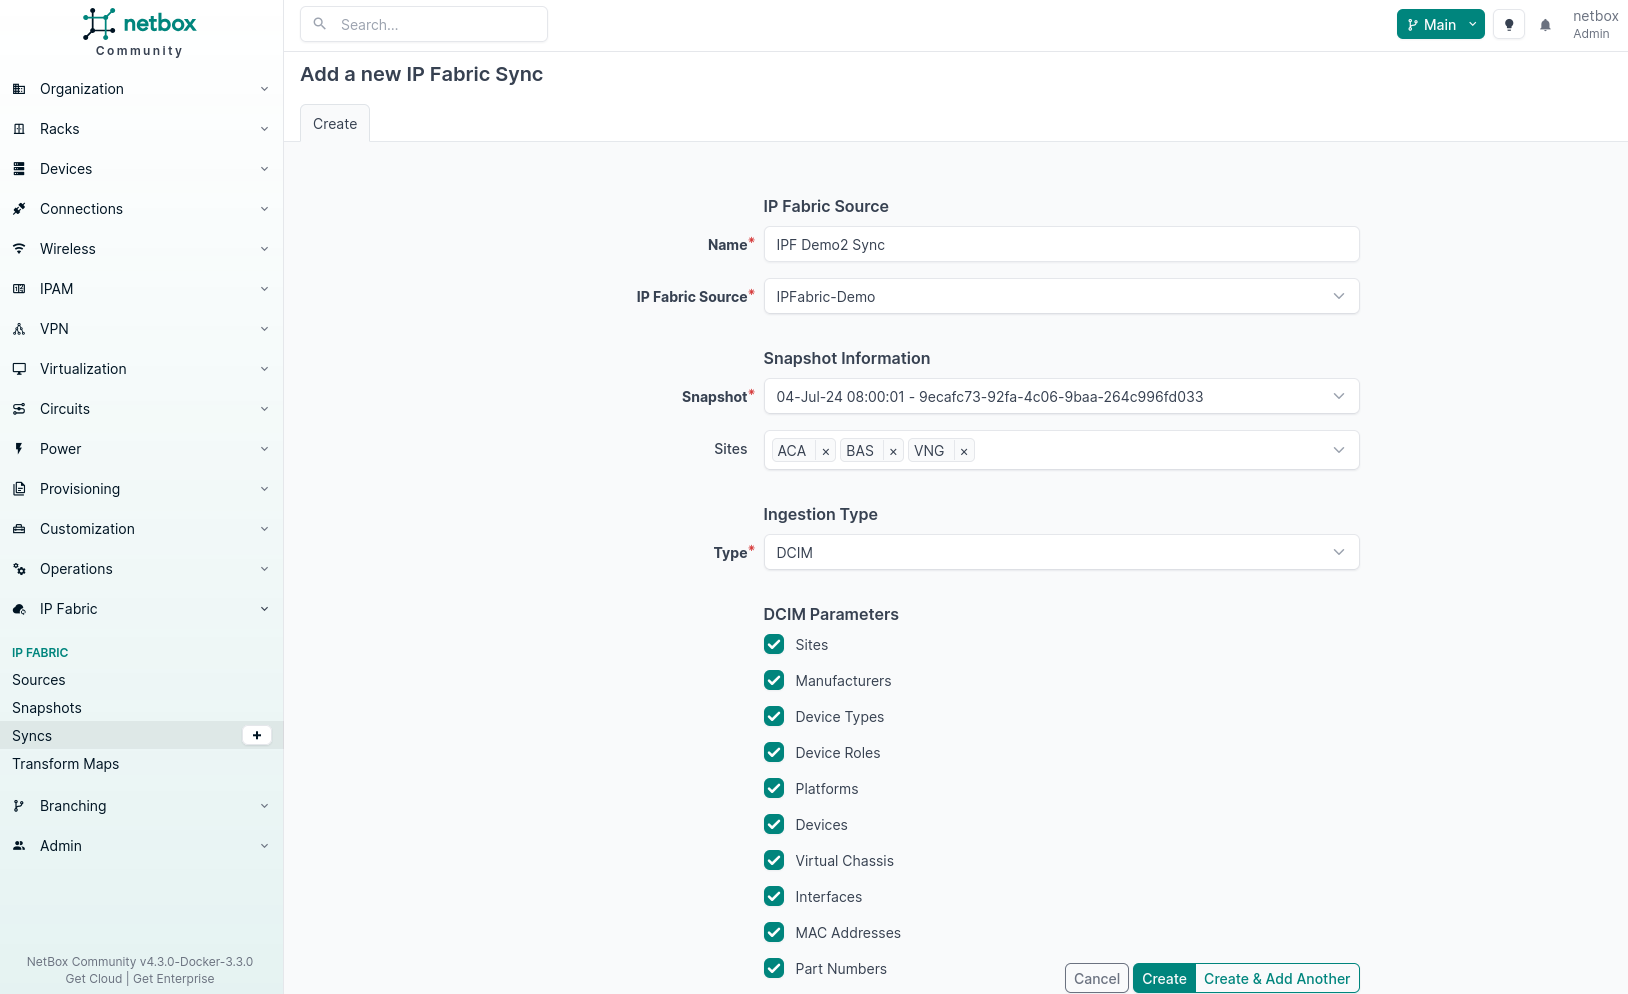
Task: Uncheck the Device Roles checkbox
Action: [x=774, y=752]
